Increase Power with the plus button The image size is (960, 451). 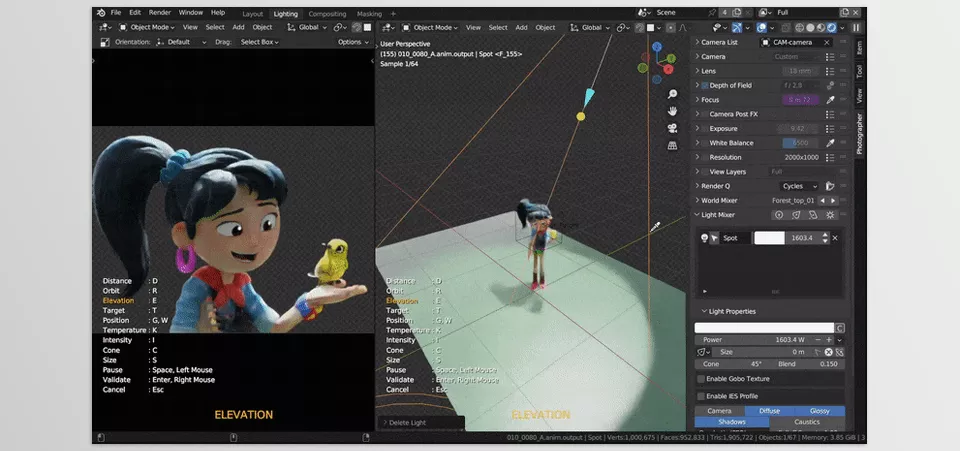(x=829, y=340)
